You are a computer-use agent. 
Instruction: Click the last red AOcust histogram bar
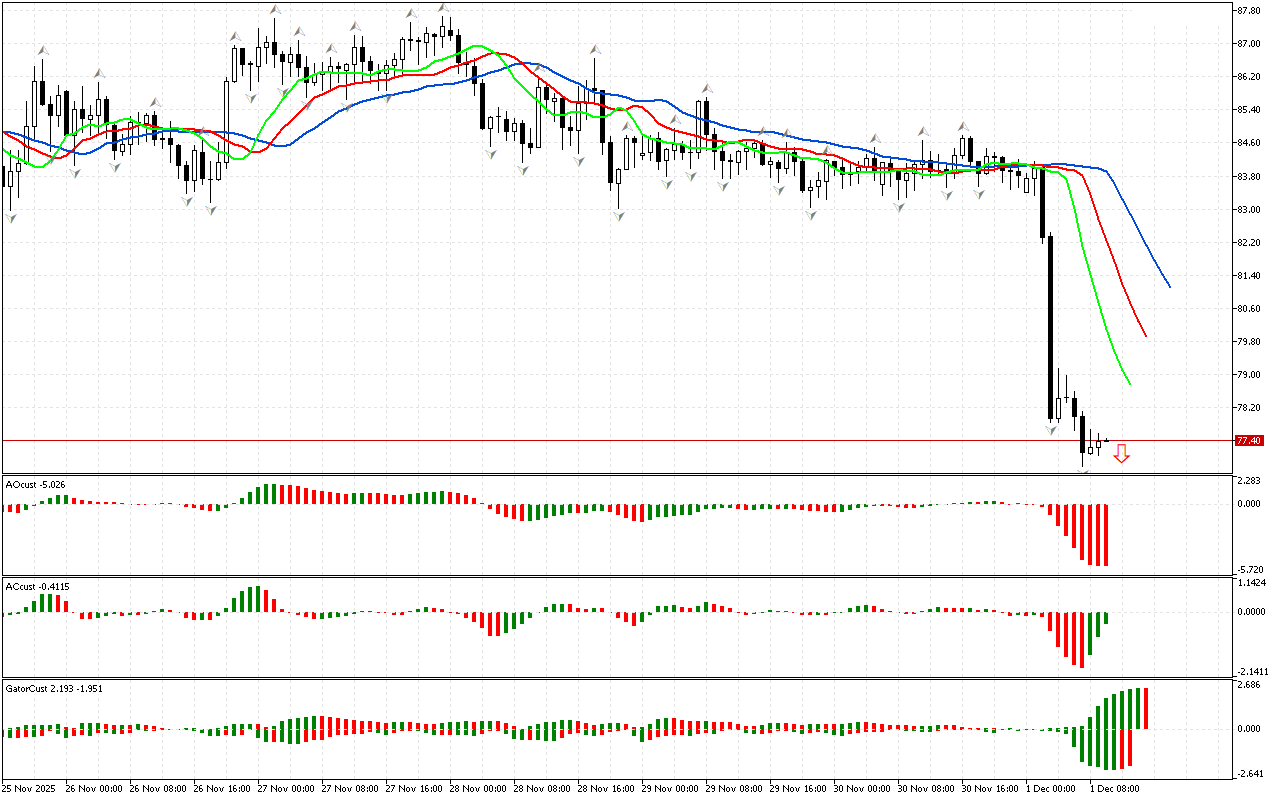(1106, 535)
